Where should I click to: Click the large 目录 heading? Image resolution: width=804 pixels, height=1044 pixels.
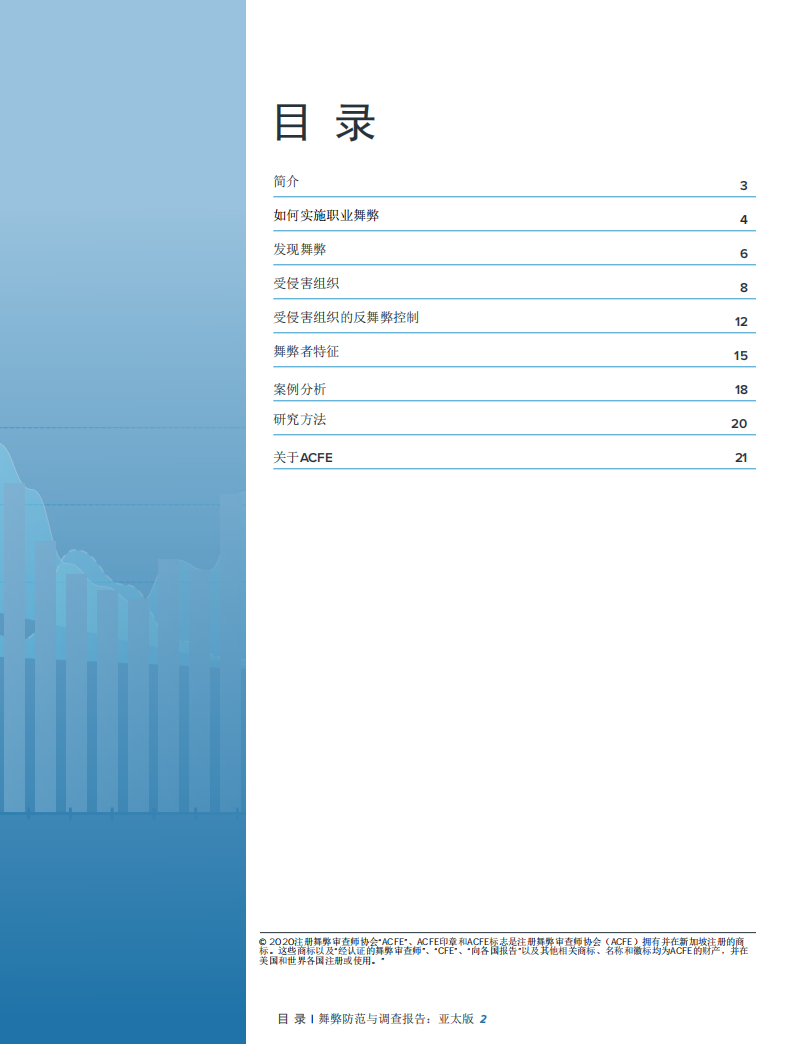pos(325,123)
